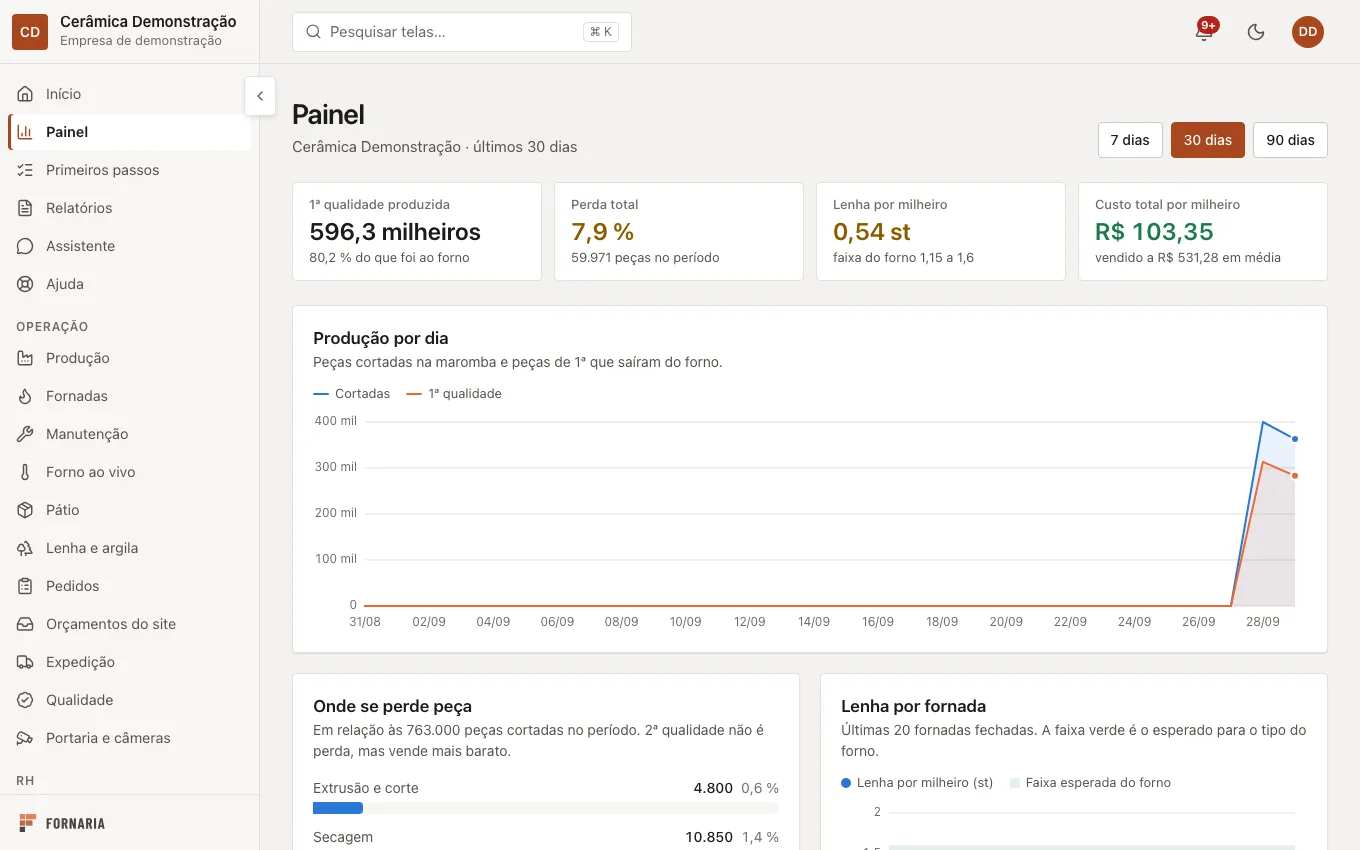This screenshot has width=1360, height=850.
Task: Click the Relatórios document icon
Action: (x=26, y=208)
